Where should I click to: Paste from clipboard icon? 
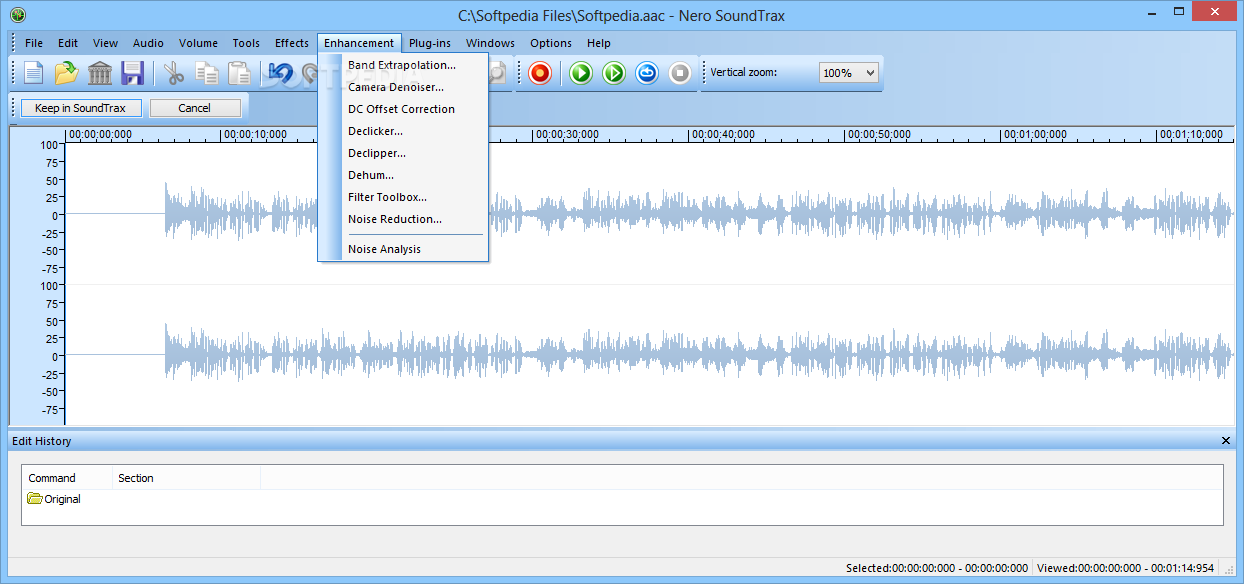tap(239, 73)
